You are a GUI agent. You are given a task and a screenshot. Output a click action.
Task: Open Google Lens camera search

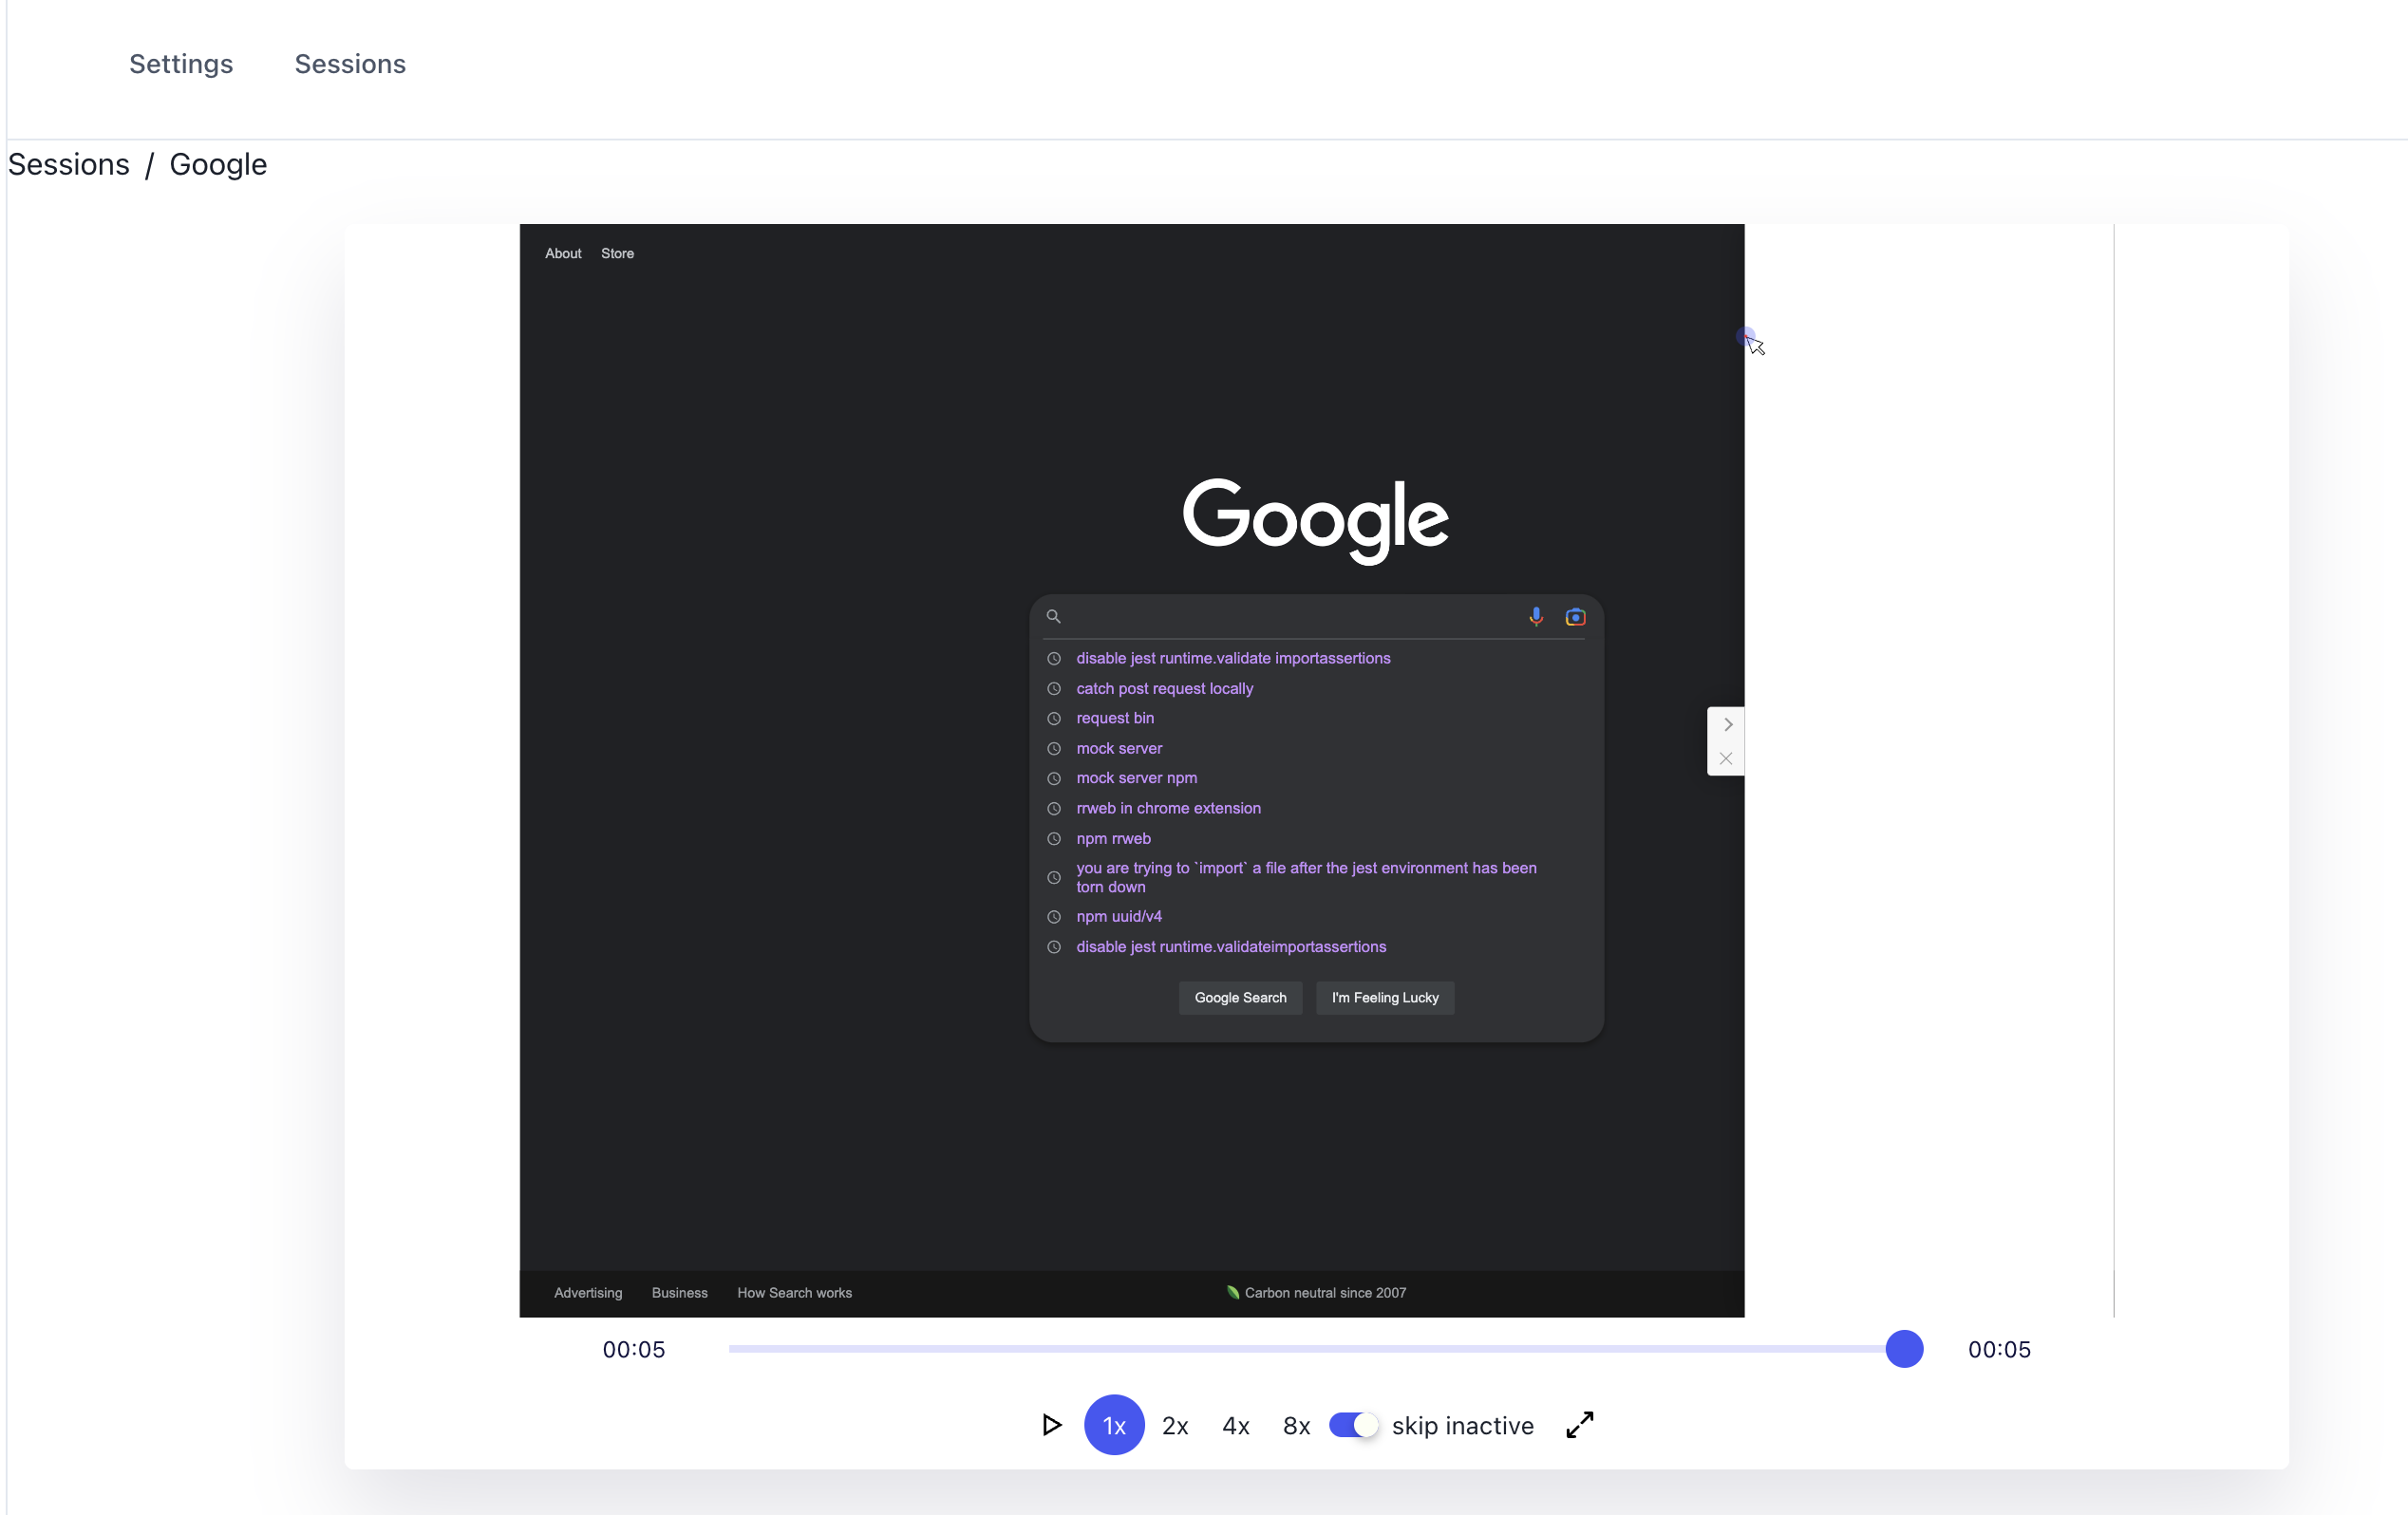click(x=1575, y=616)
